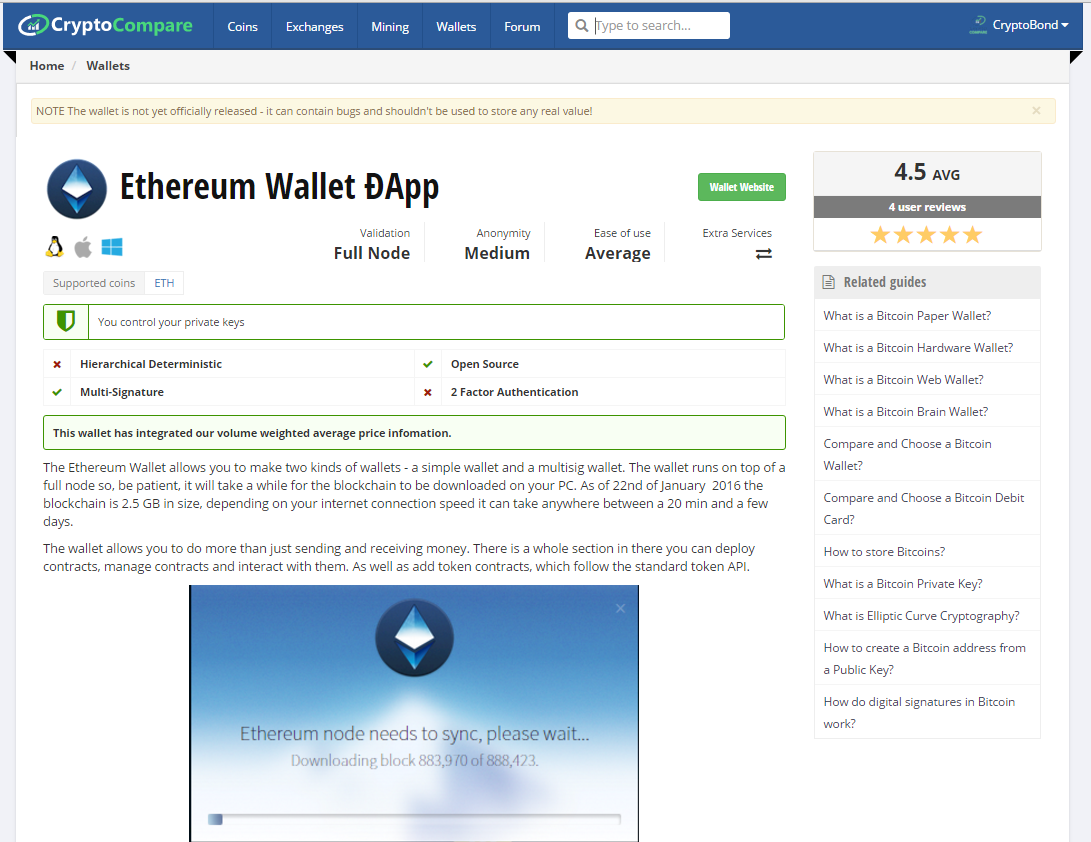Click the CryptoBond user avatar icon
The image size is (1091, 842).
[x=978, y=25]
